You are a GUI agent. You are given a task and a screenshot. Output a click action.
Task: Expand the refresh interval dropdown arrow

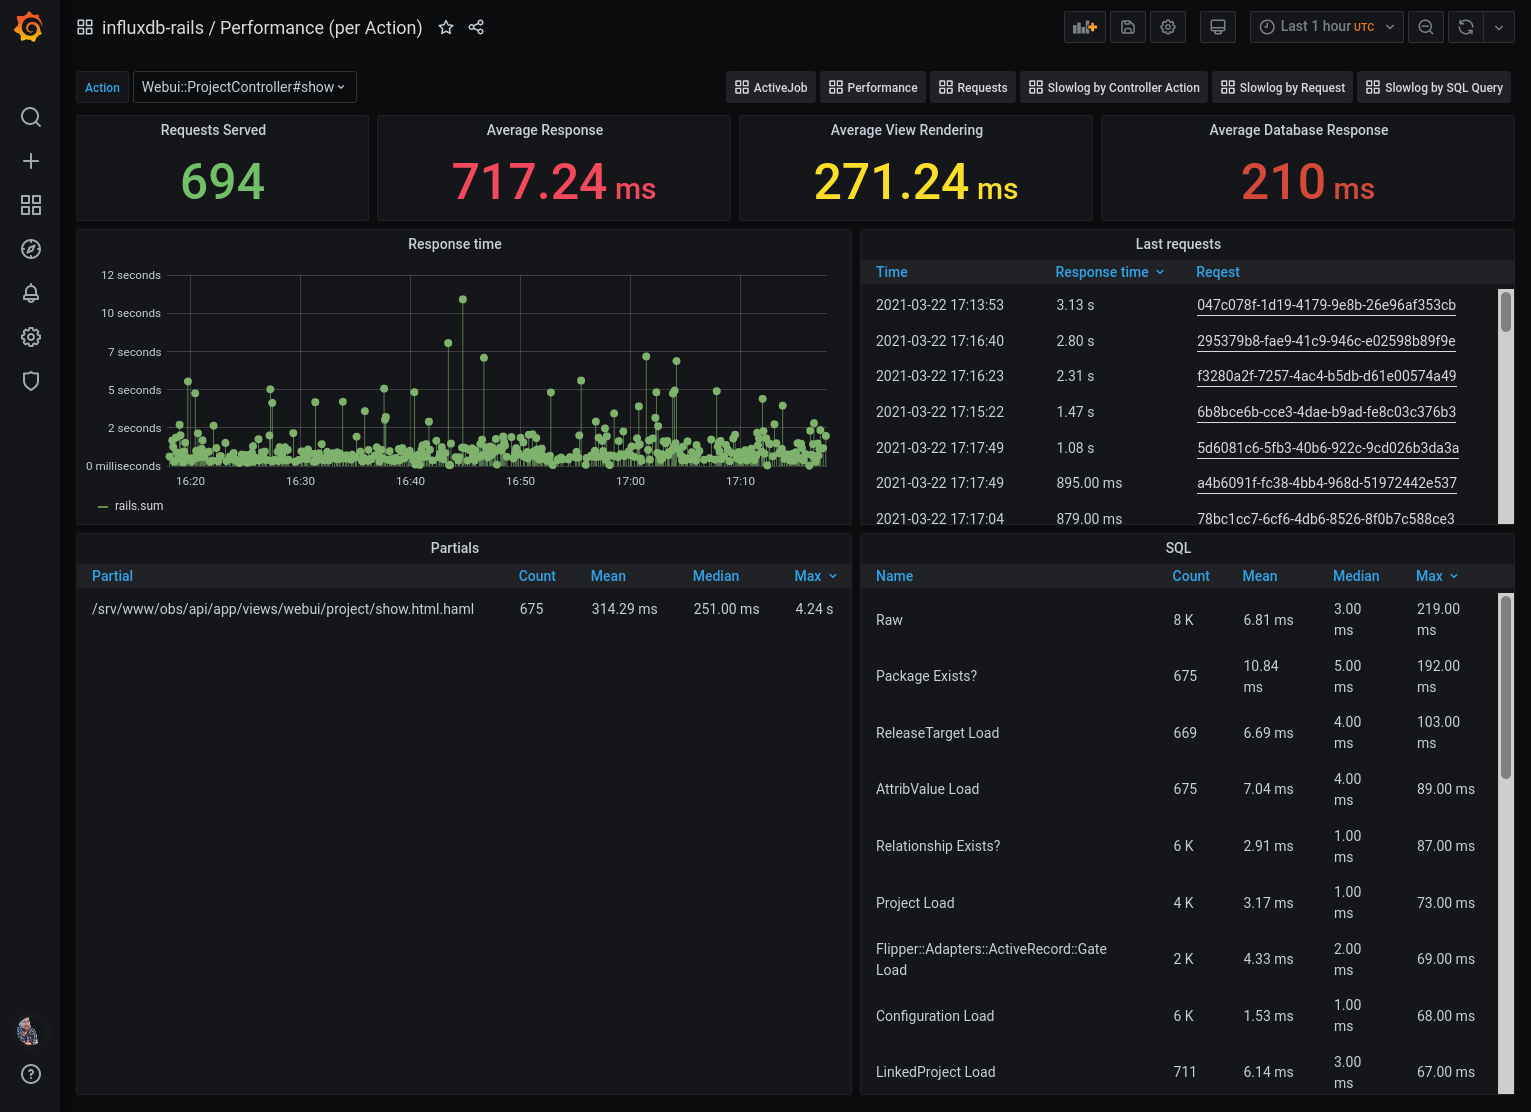pyautogui.click(x=1499, y=27)
